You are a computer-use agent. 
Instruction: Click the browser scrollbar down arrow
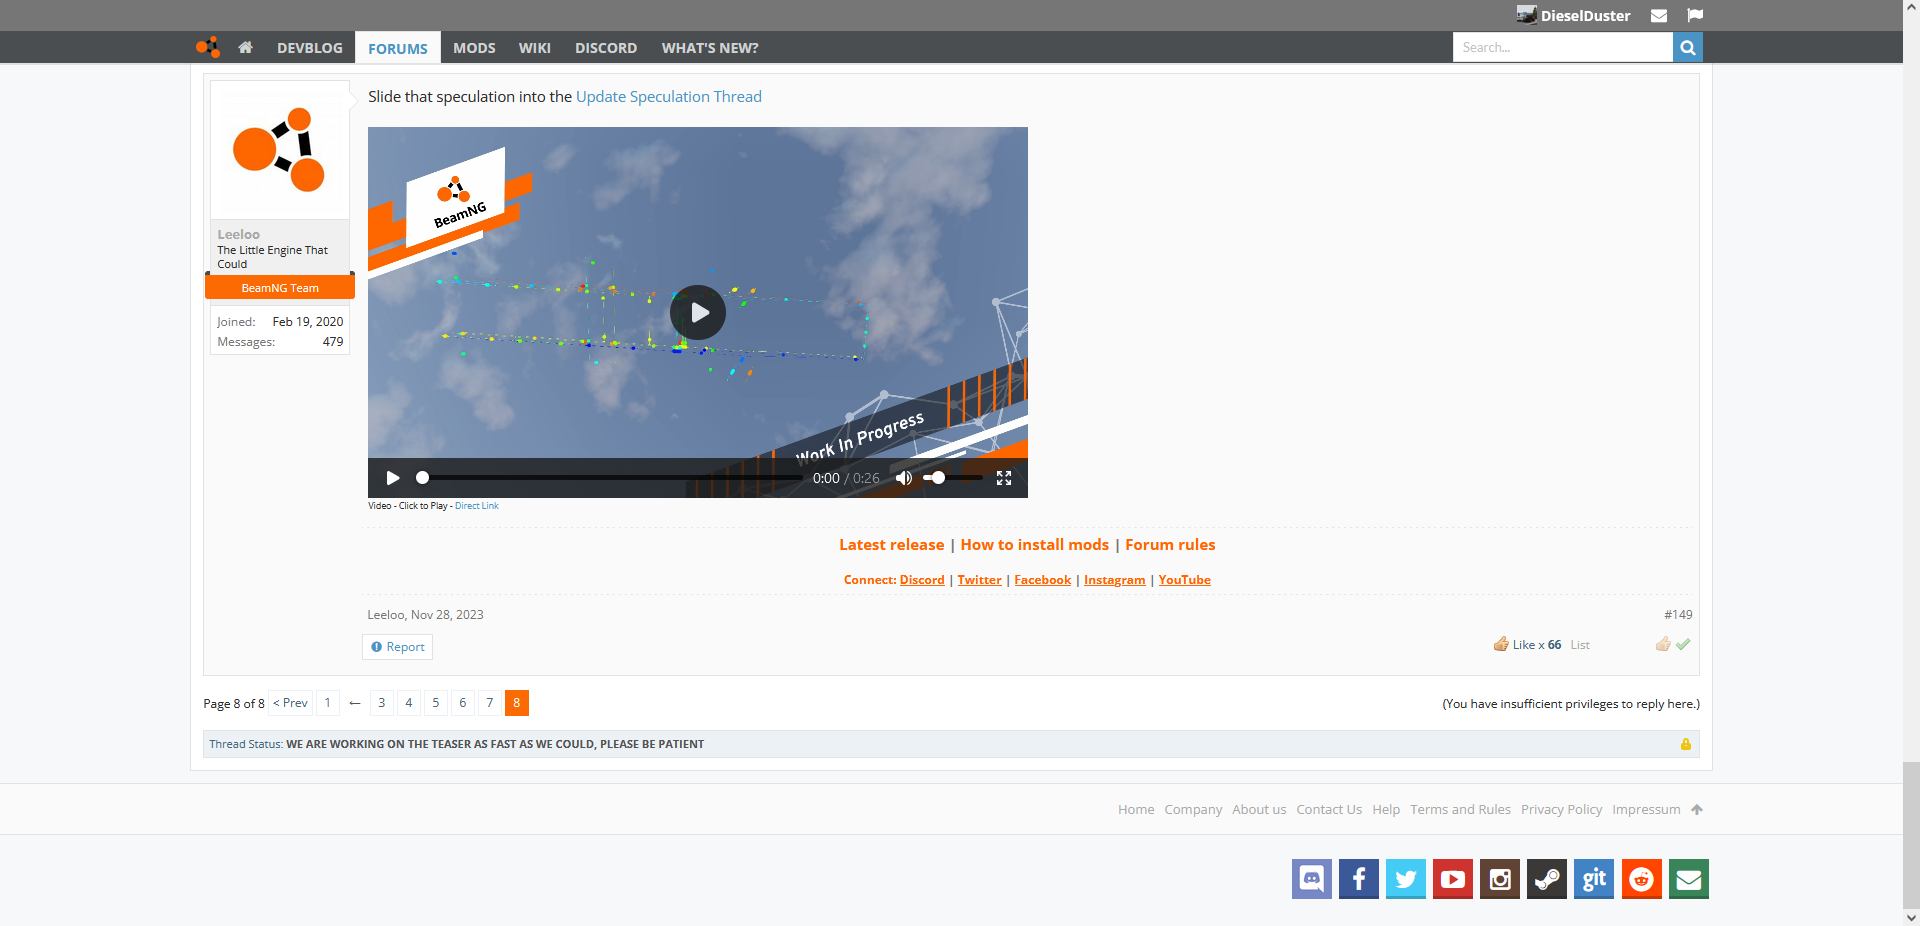tap(1911, 917)
